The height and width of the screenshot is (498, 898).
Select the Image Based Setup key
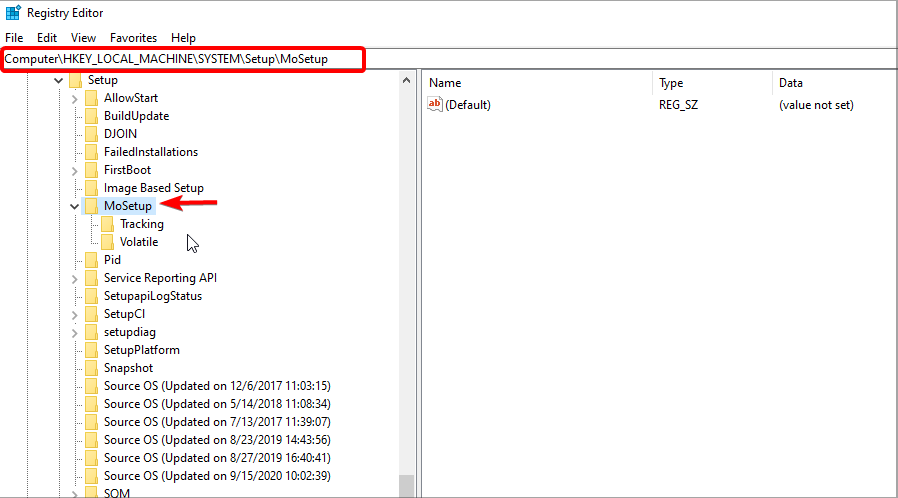153,188
